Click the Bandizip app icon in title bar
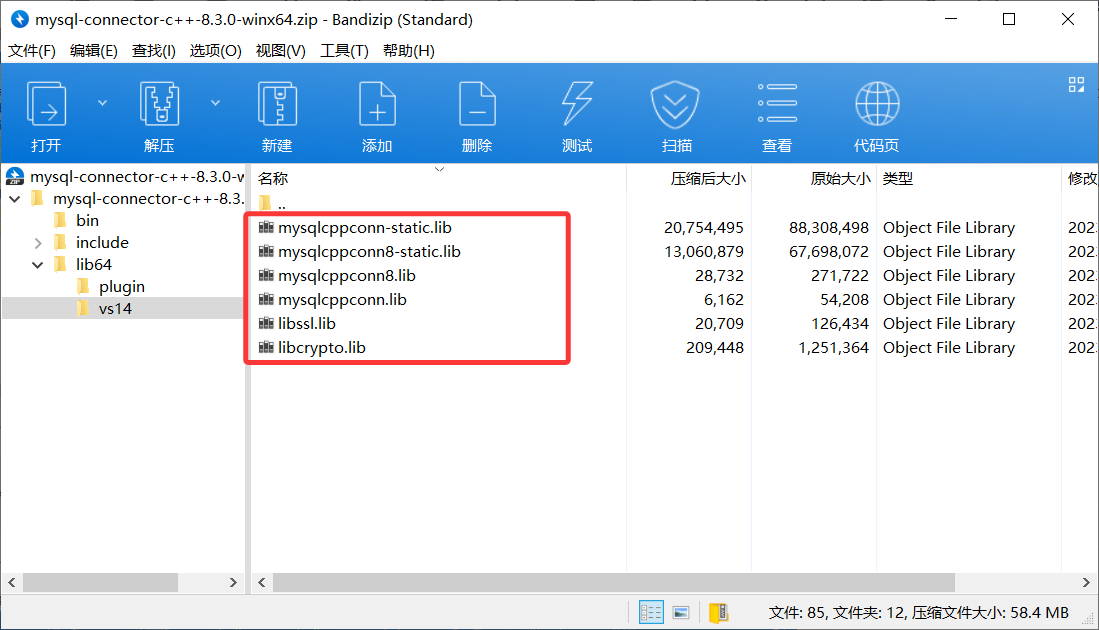1099x630 pixels. (20, 19)
